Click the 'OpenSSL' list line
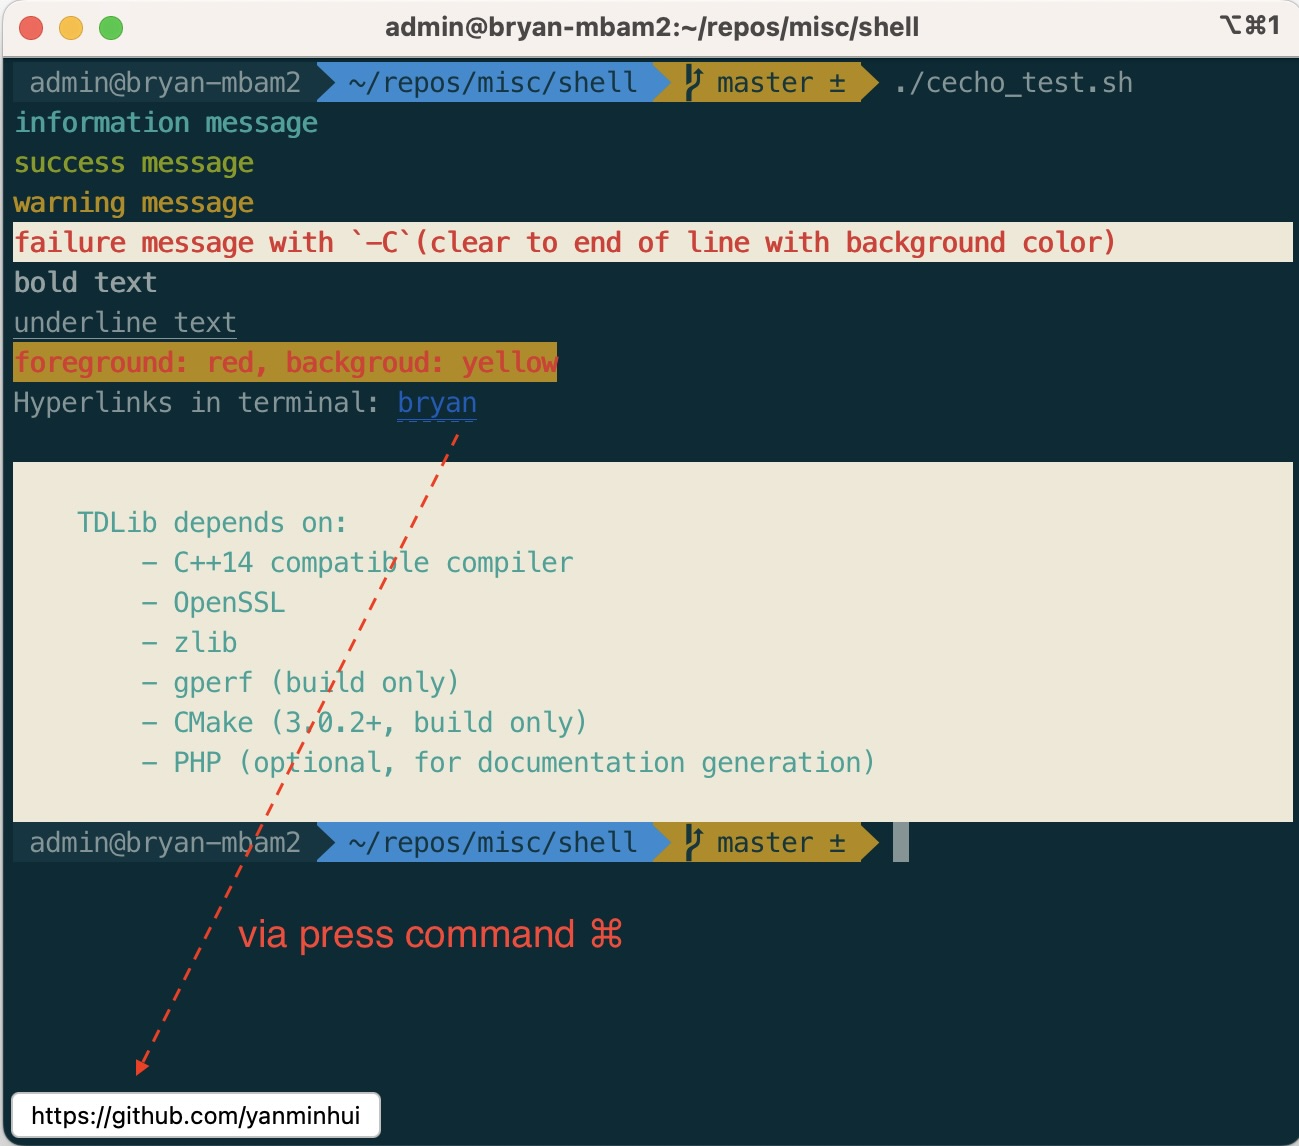This screenshot has height=1146, width=1299. tap(213, 603)
